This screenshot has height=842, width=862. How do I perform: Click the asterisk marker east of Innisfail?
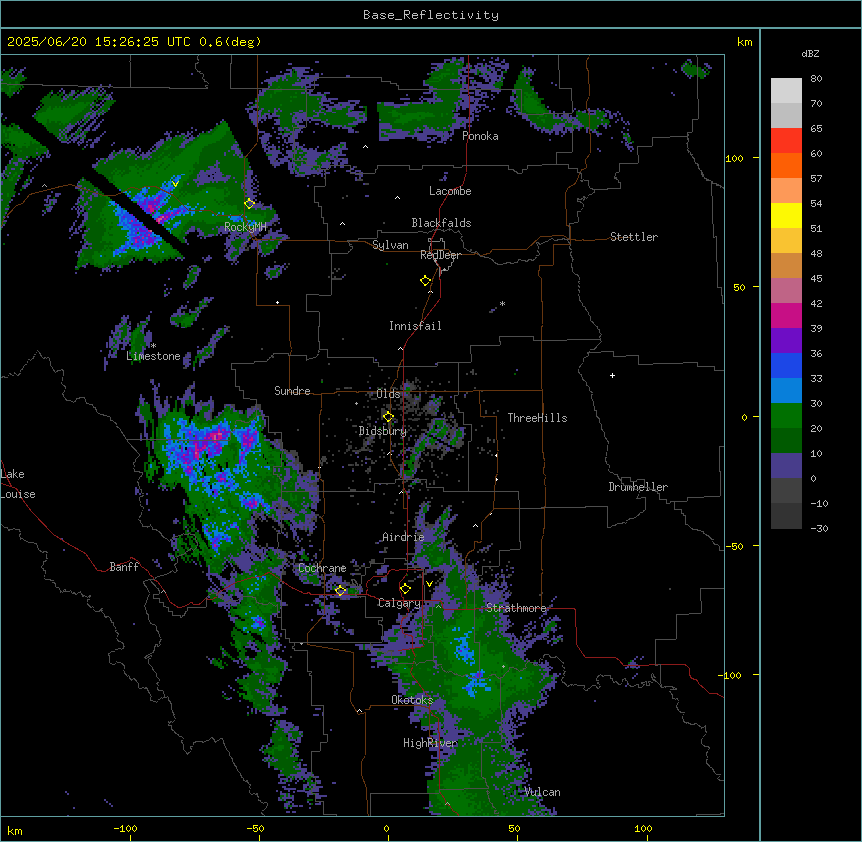(502, 303)
